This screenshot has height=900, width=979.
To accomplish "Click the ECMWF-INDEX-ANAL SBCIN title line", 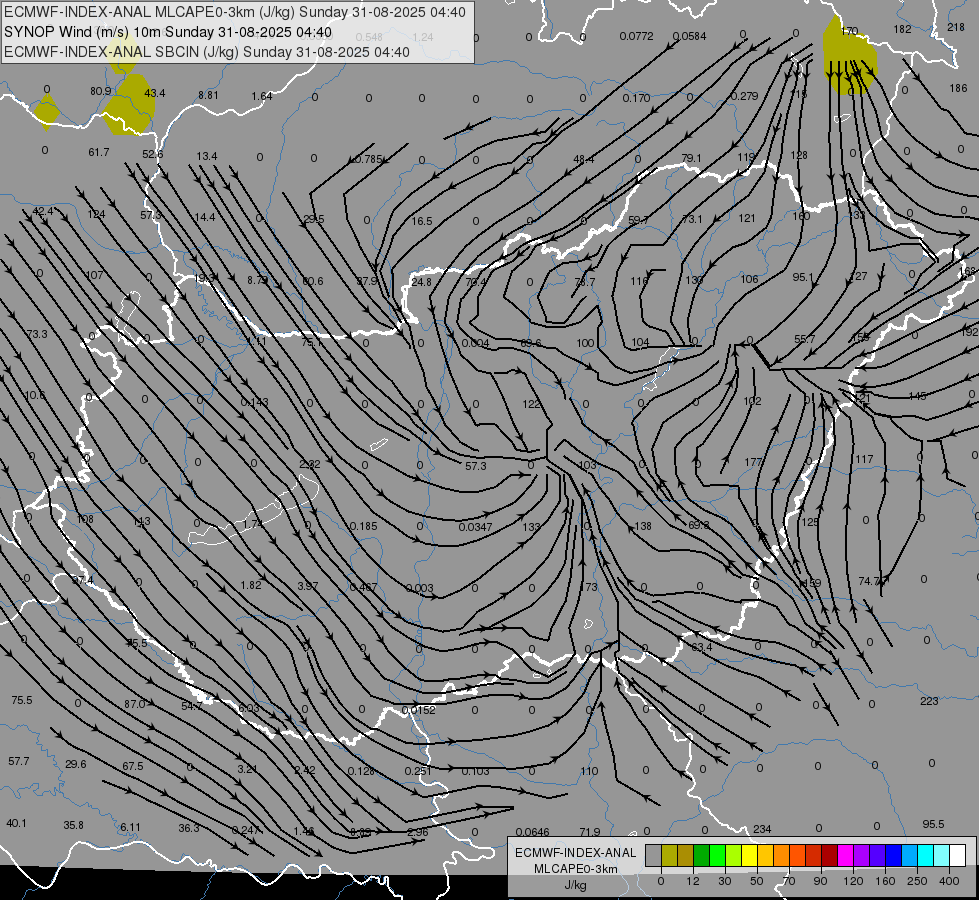I will coord(207,52).
